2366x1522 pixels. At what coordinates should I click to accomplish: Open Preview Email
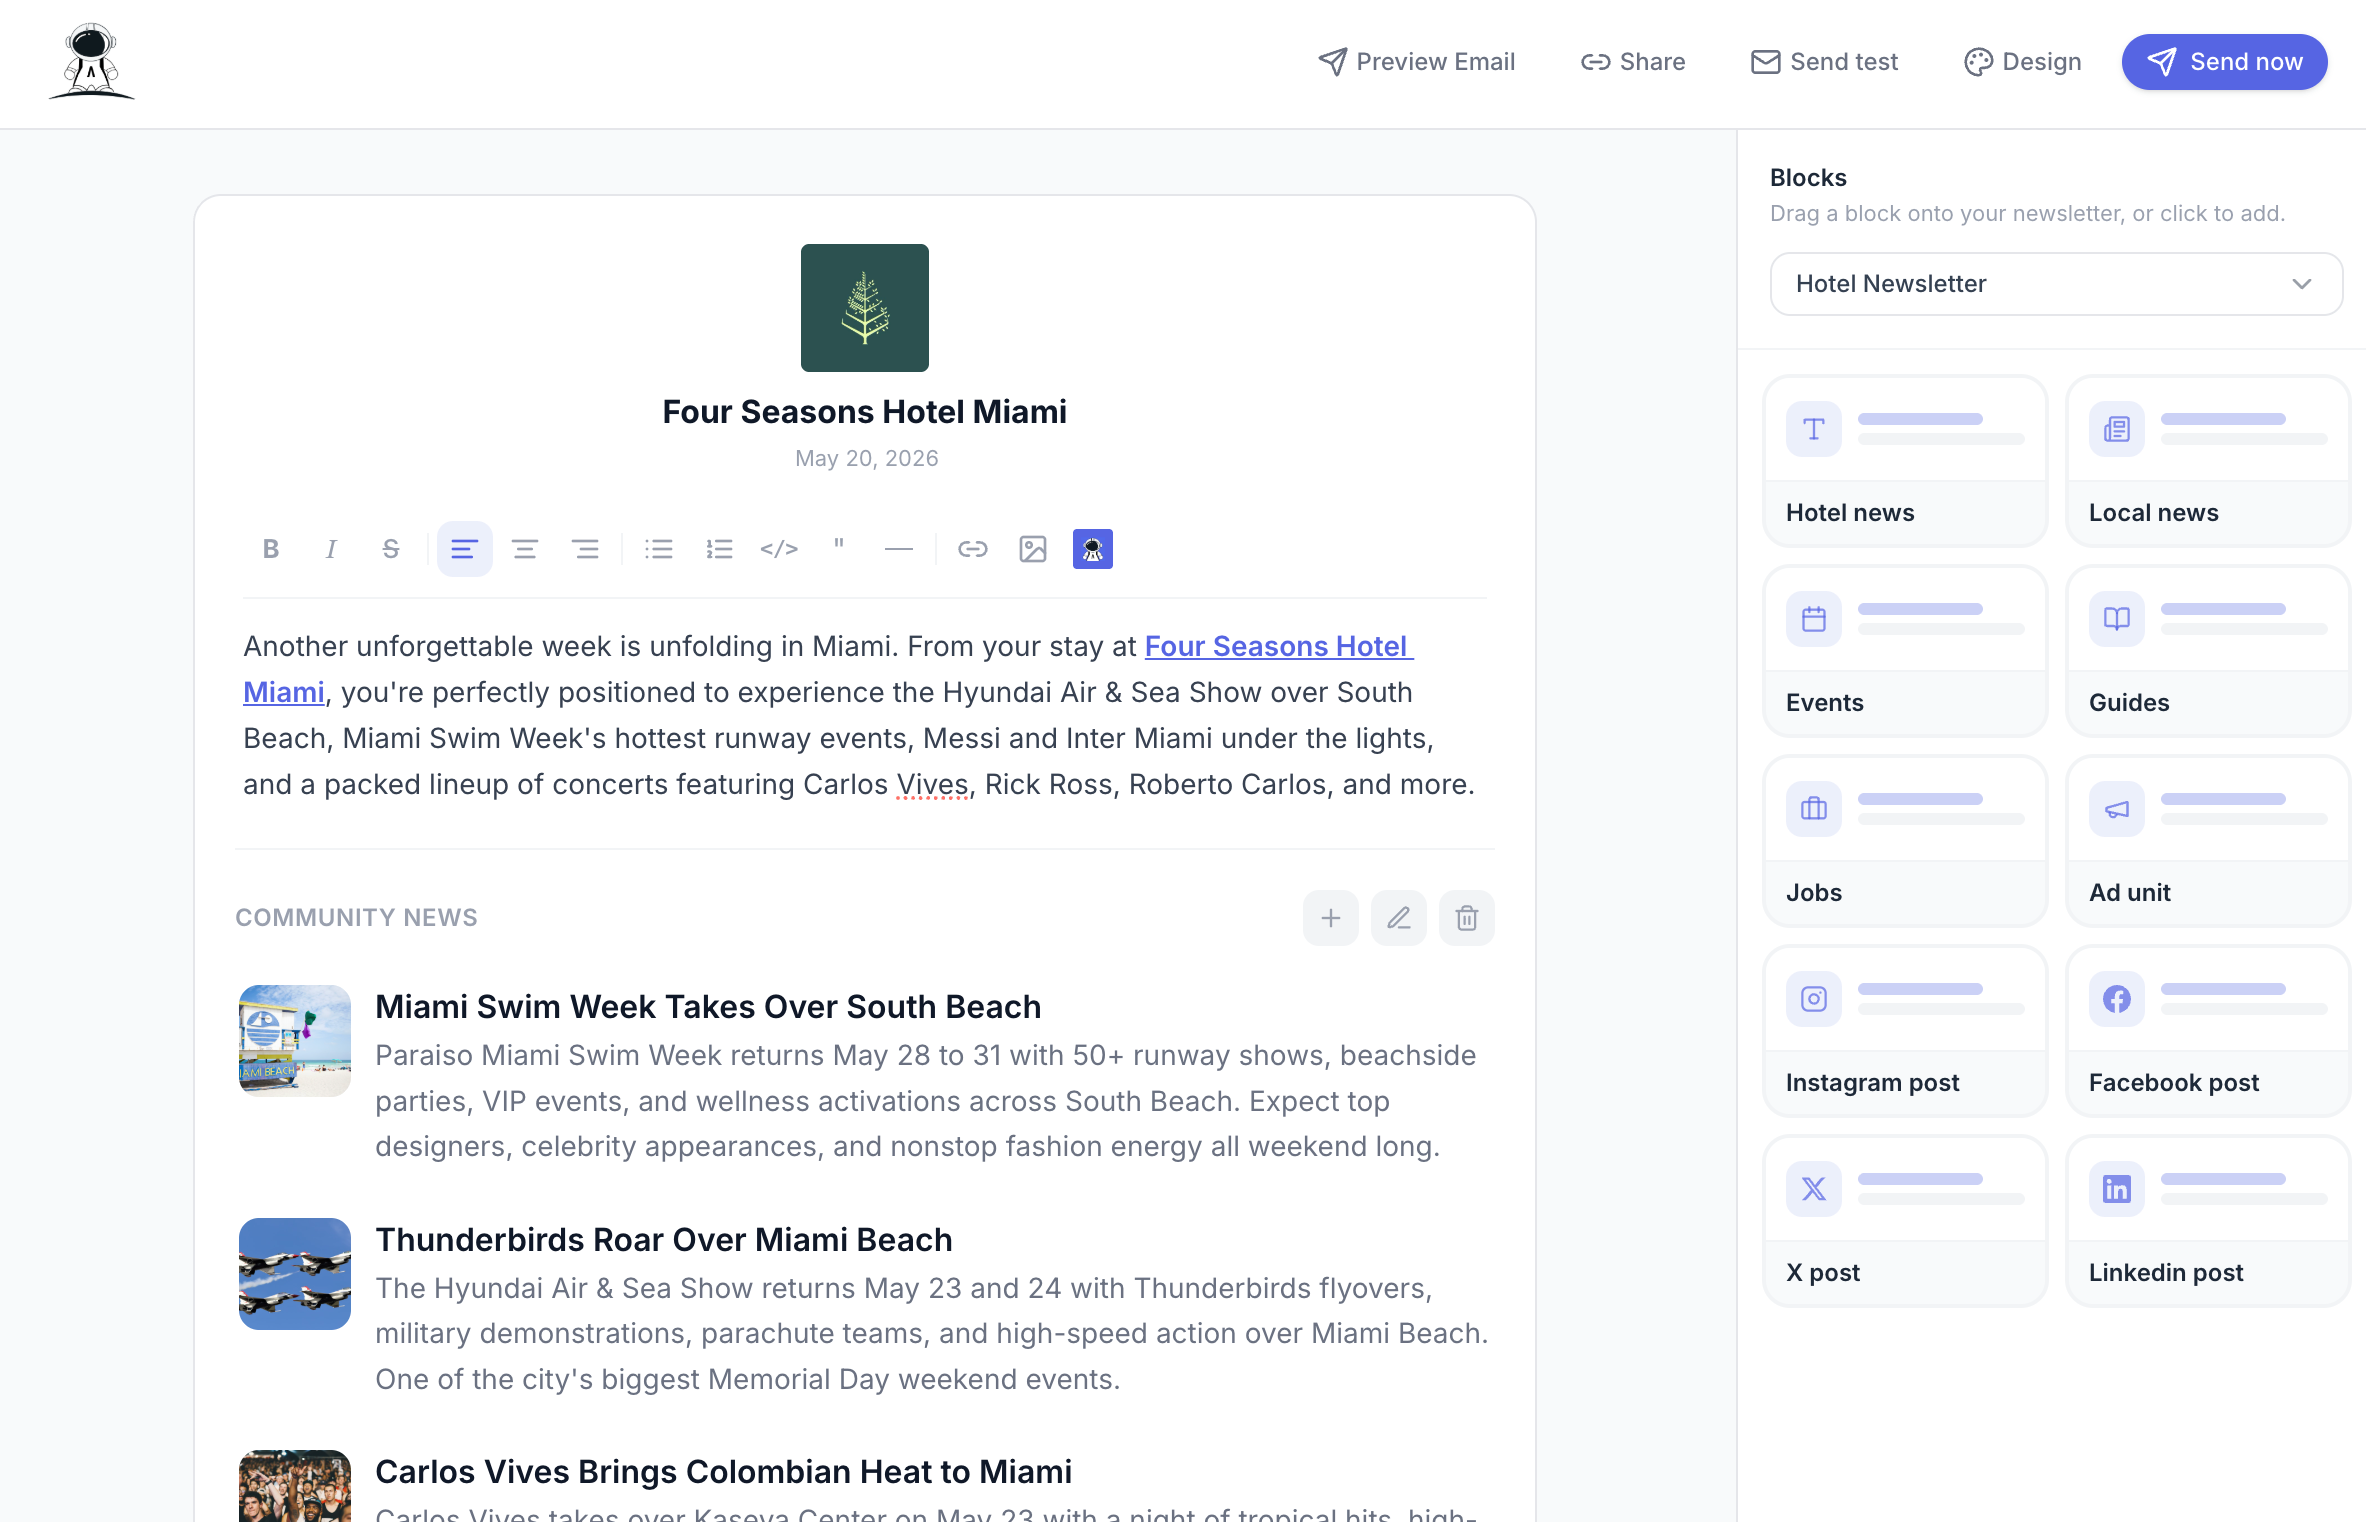point(1416,62)
